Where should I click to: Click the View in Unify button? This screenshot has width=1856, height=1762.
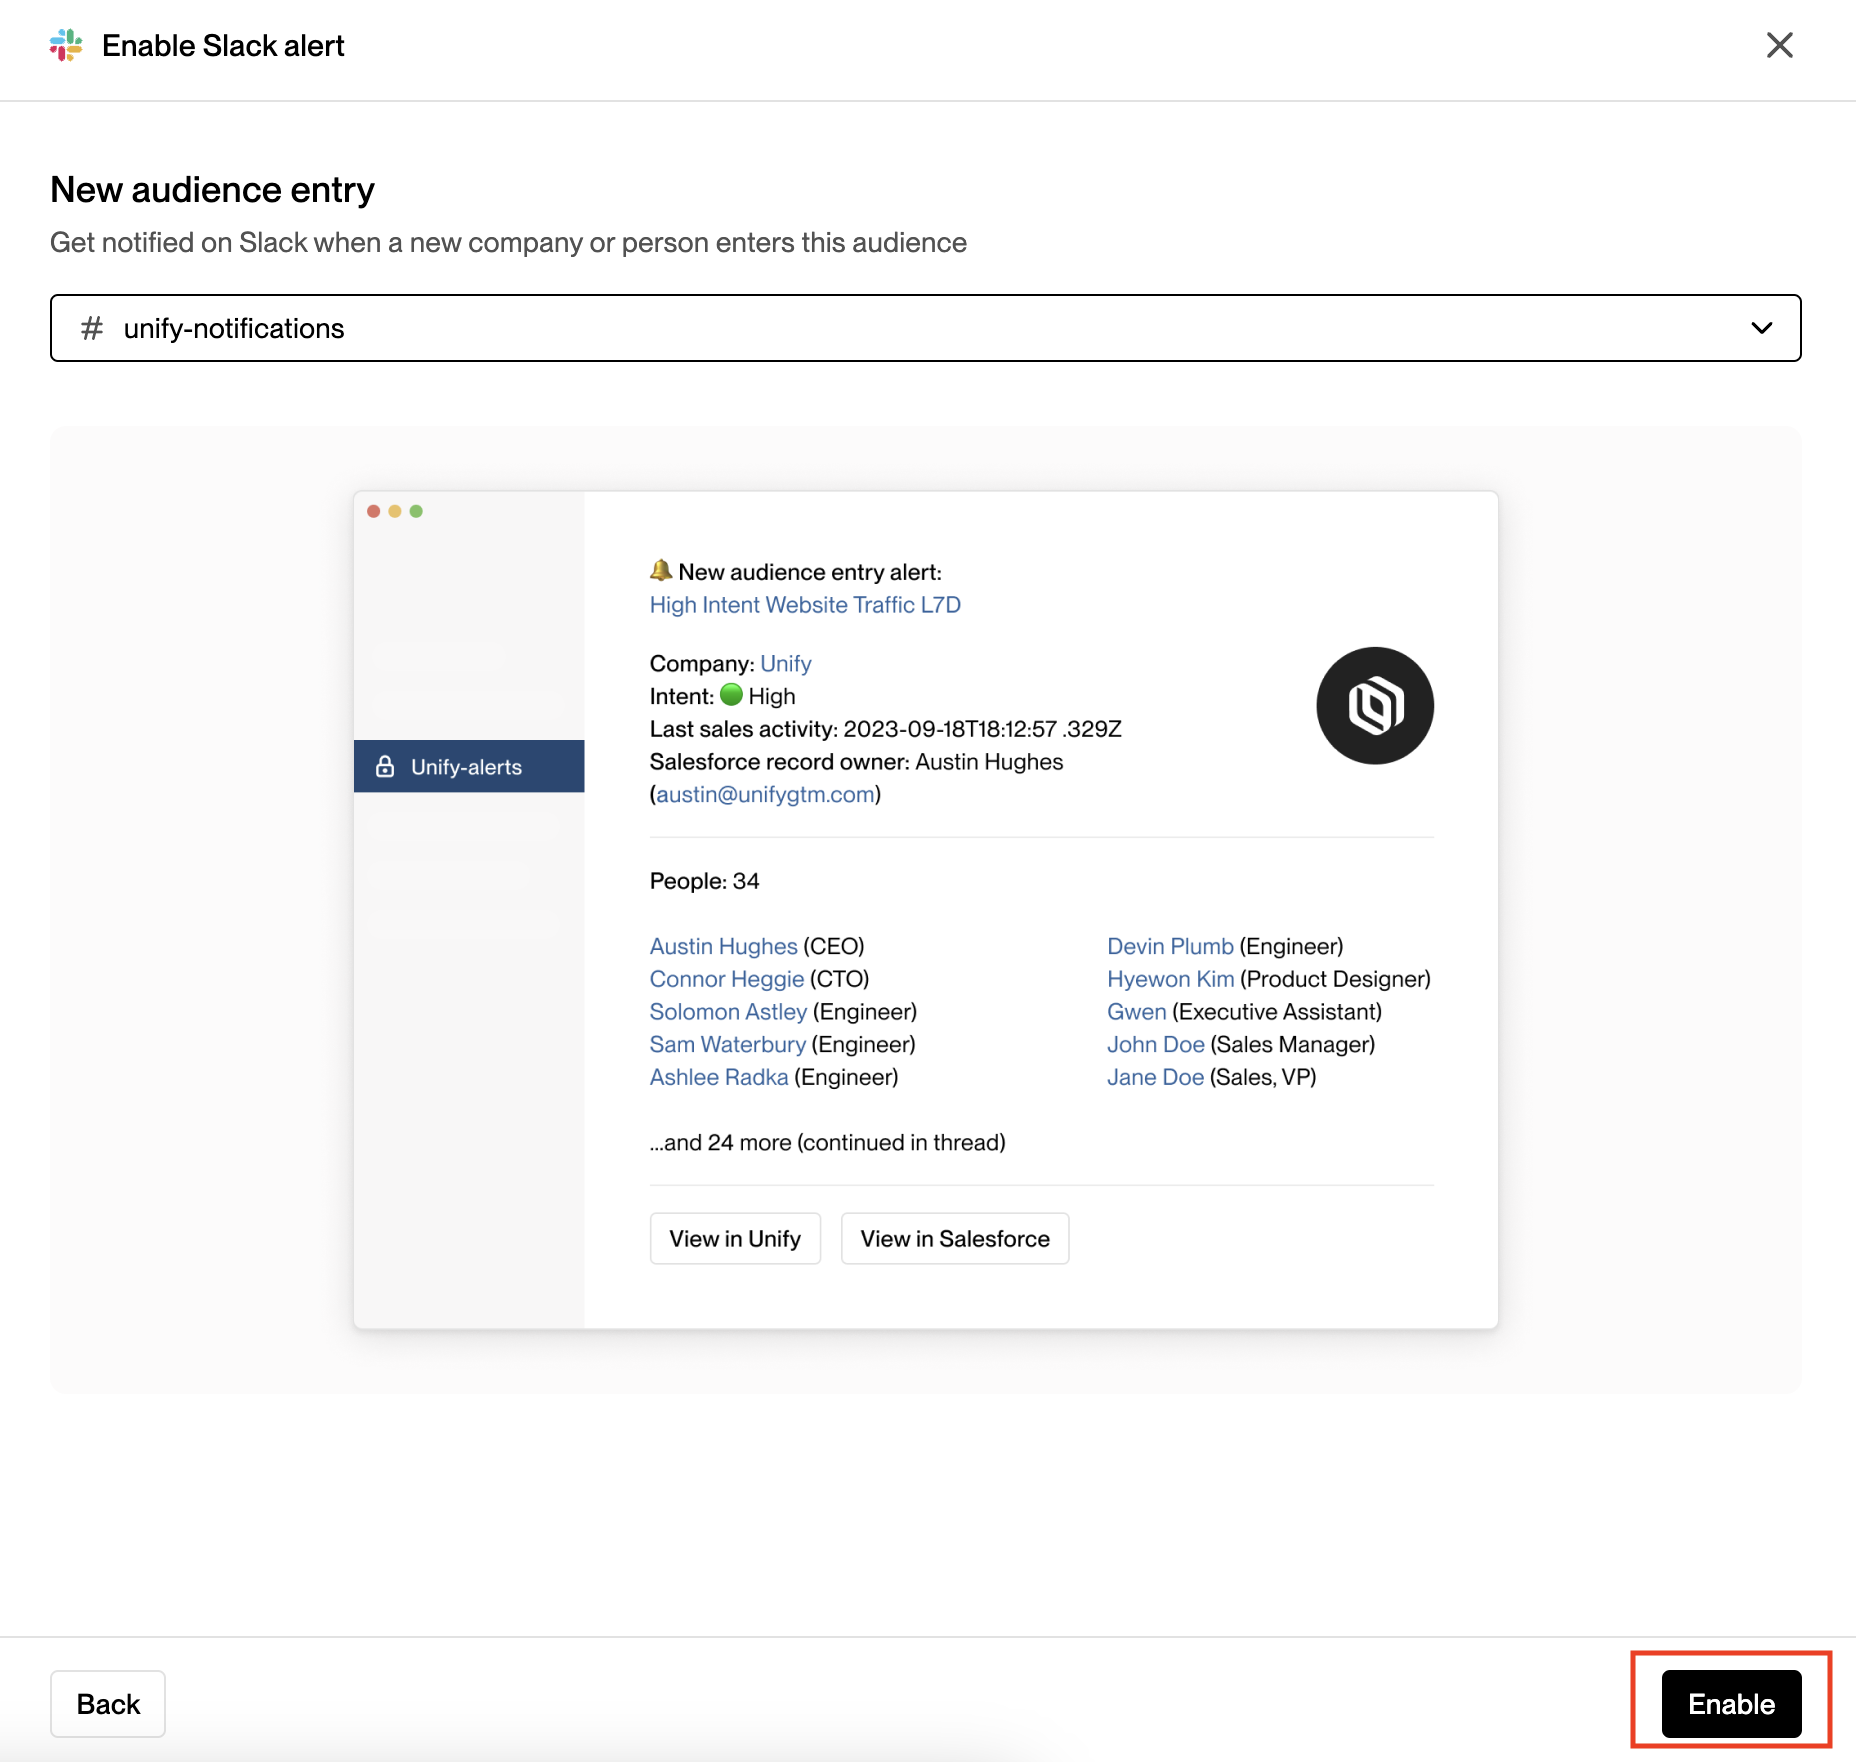[735, 1239]
